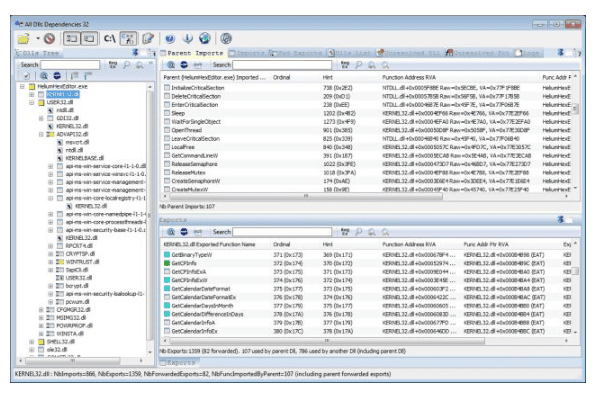Toggle the first tree layout view button in toolbar

72,38
